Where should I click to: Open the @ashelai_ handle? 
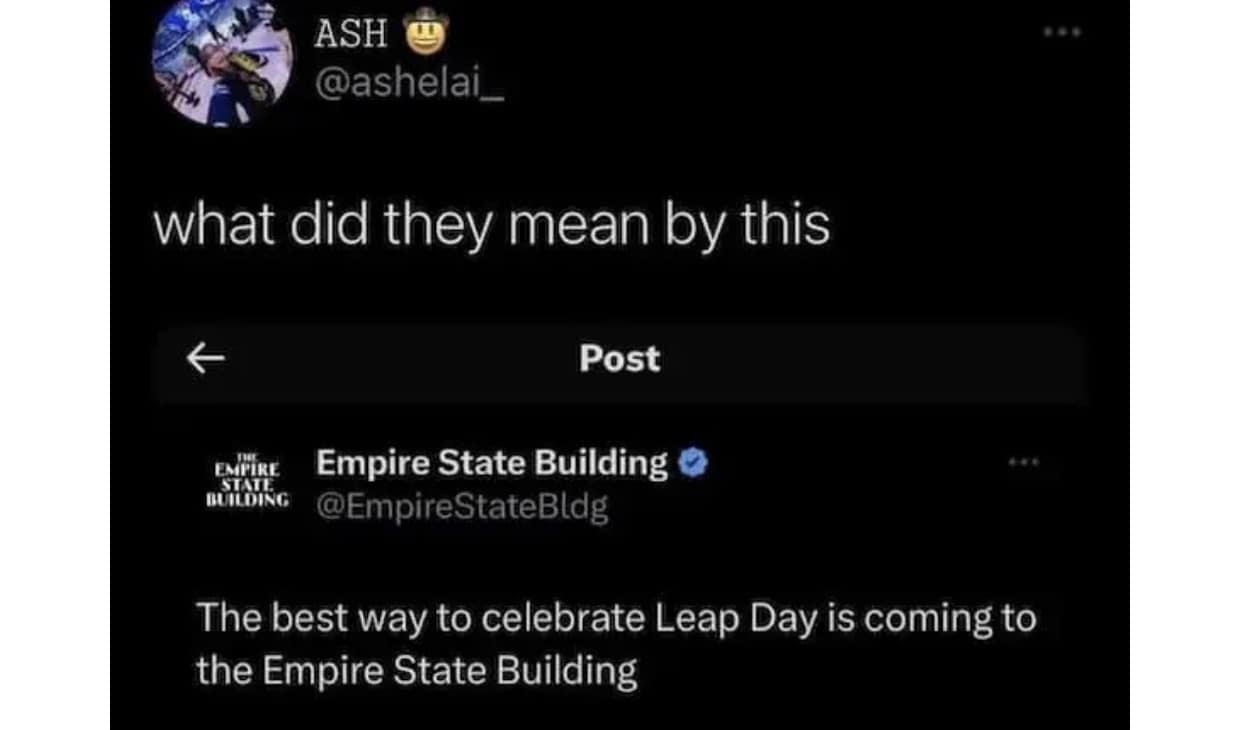click(410, 84)
